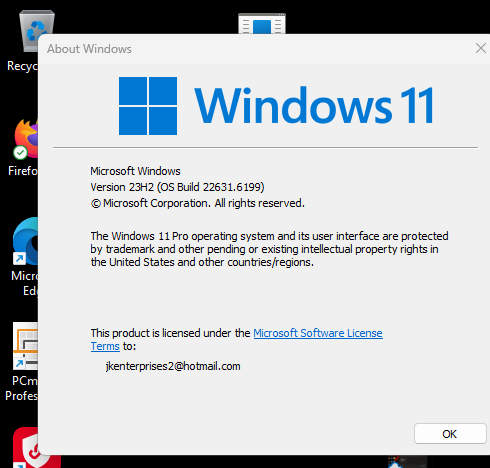Open the Microsoft Software License link
Screen dimensions: 490x468
point(318,333)
